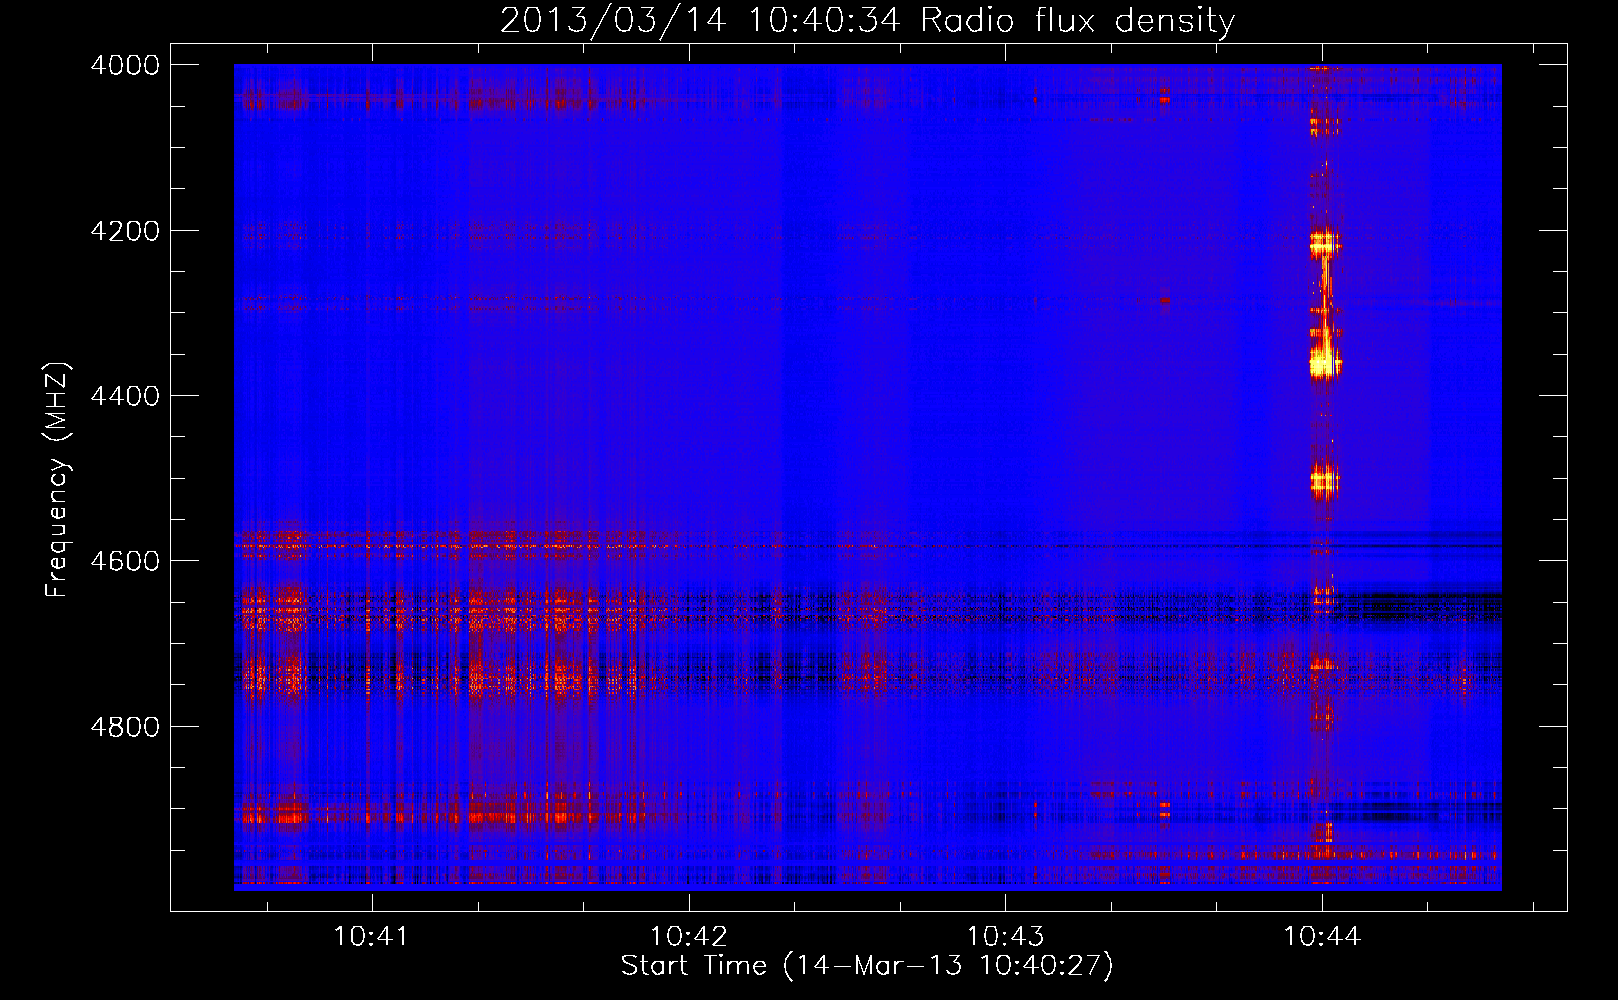Click the 4800 frequency tick label
Screen dimensions: 1618x1000
pyautogui.click(x=125, y=726)
